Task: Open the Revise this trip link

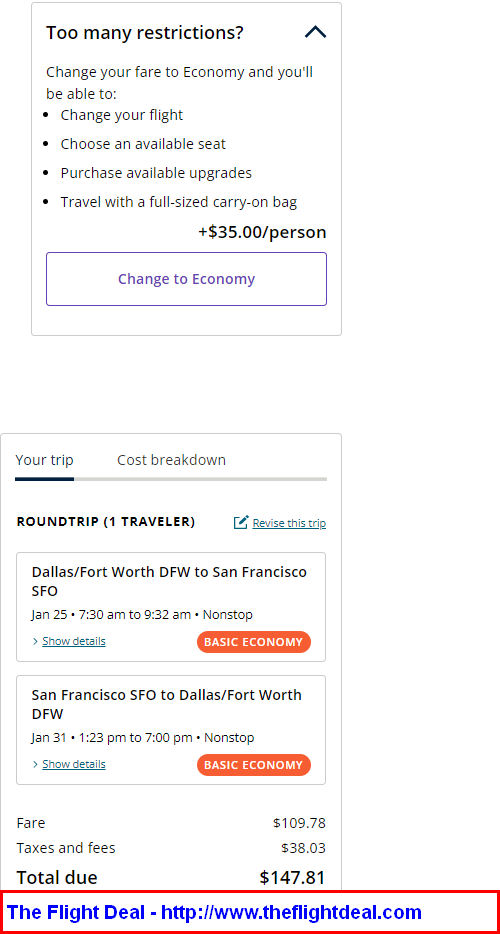Action: [289, 523]
